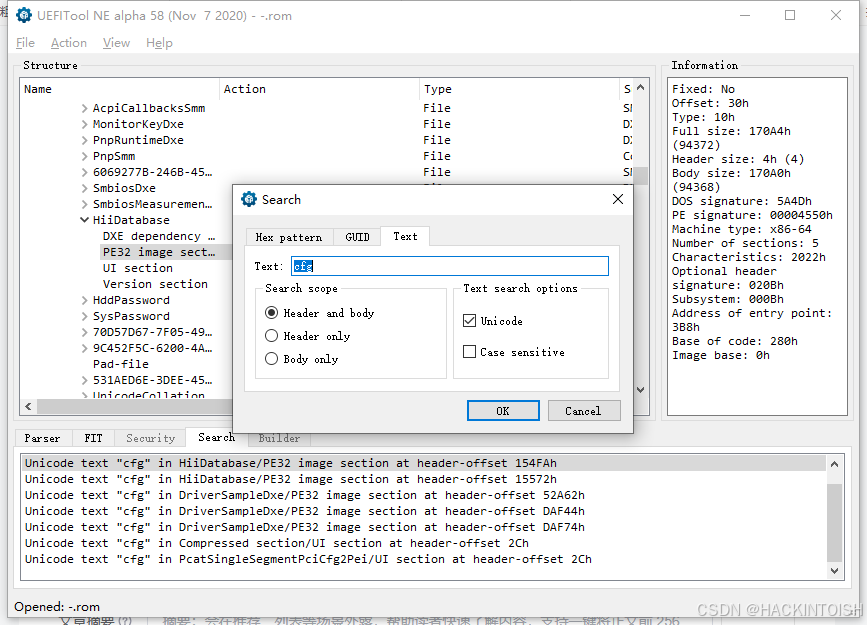Viewport: 867px width, 625px height.
Task: Expand the 70D57D67-7F05-49 node
Action: [85, 332]
